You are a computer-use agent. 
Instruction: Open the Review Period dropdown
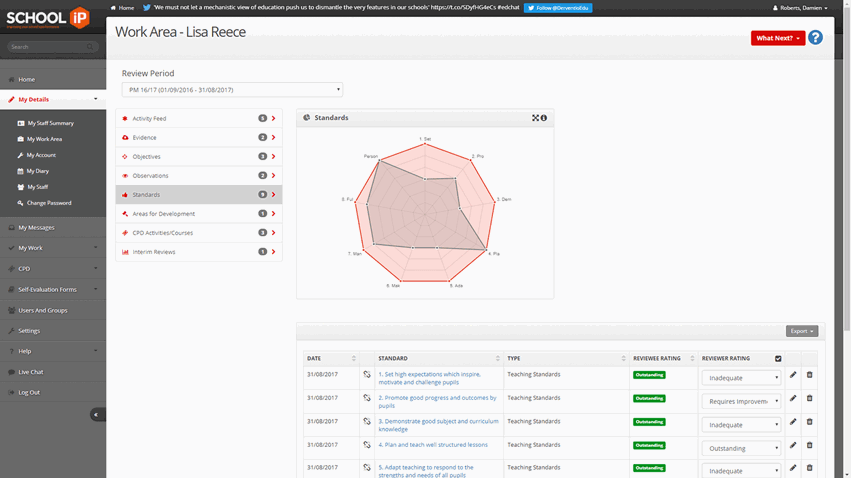232,90
